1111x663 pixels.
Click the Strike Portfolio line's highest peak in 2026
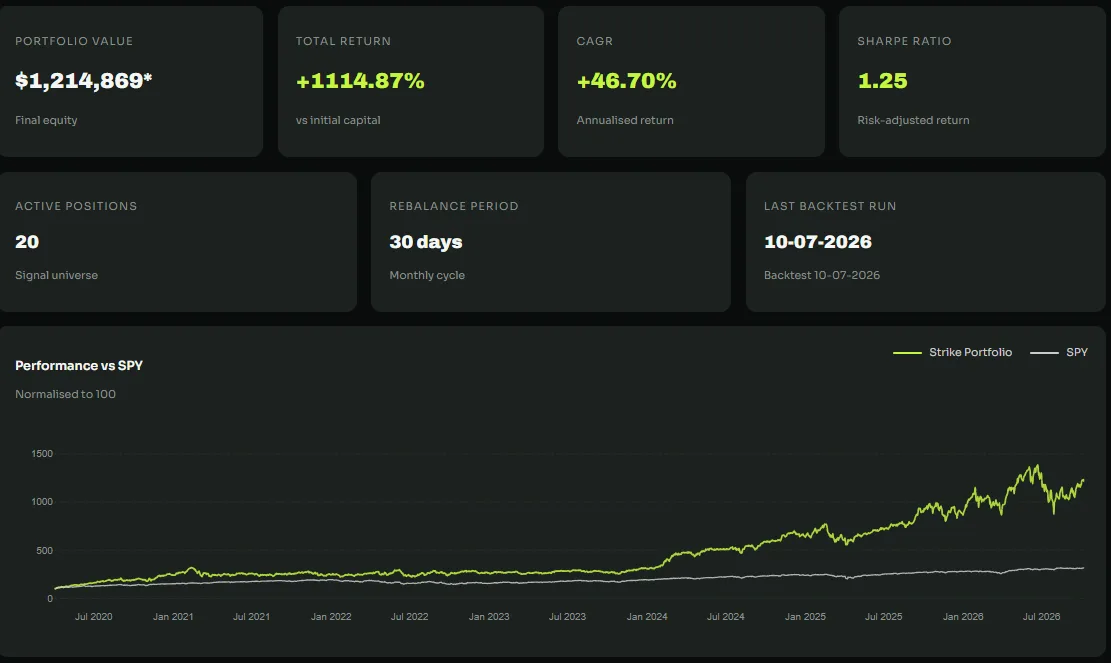click(x=1038, y=466)
